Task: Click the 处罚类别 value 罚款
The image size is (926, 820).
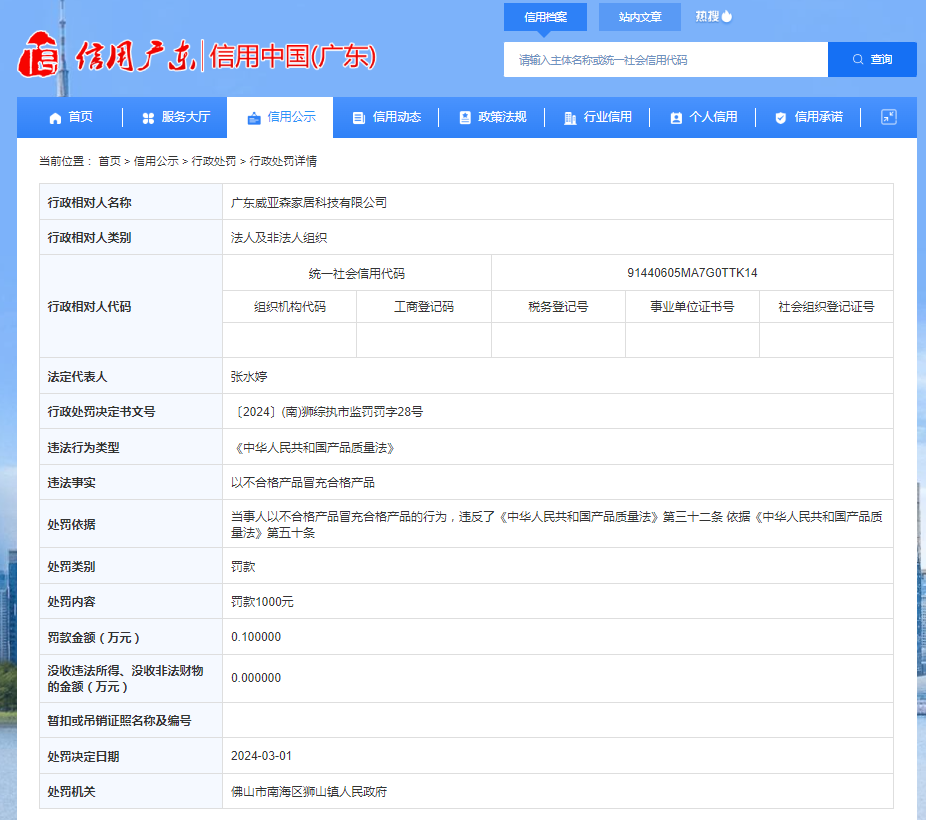Action: click(243, 567)
